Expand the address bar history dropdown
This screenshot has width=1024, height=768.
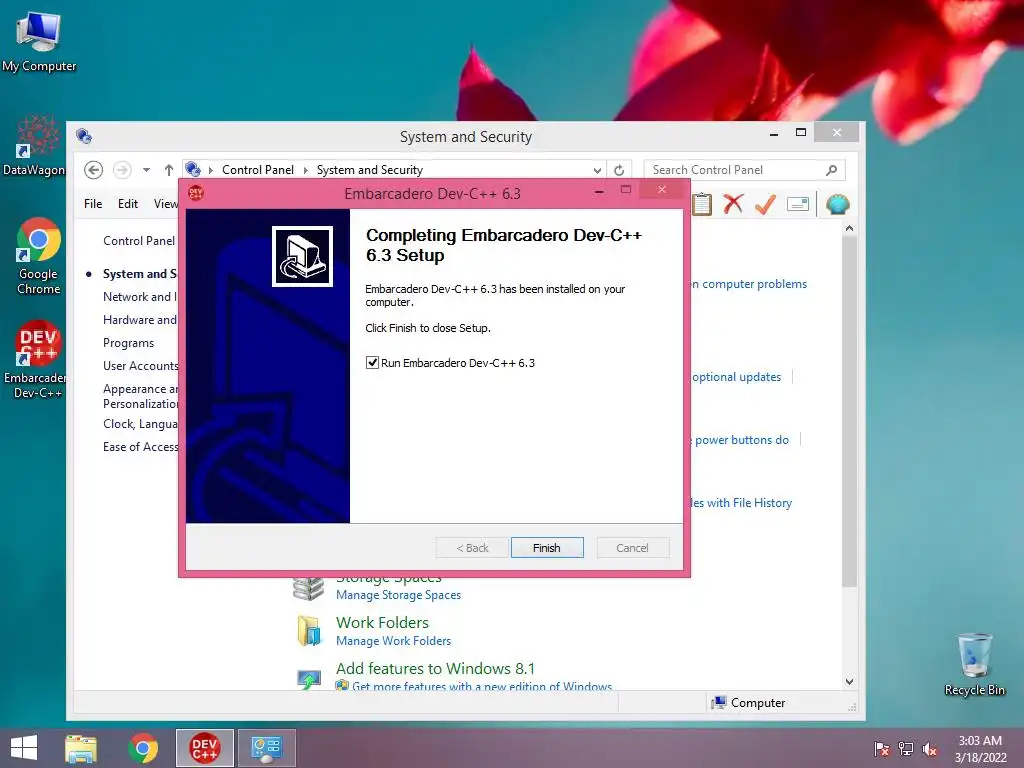[597, 170]
